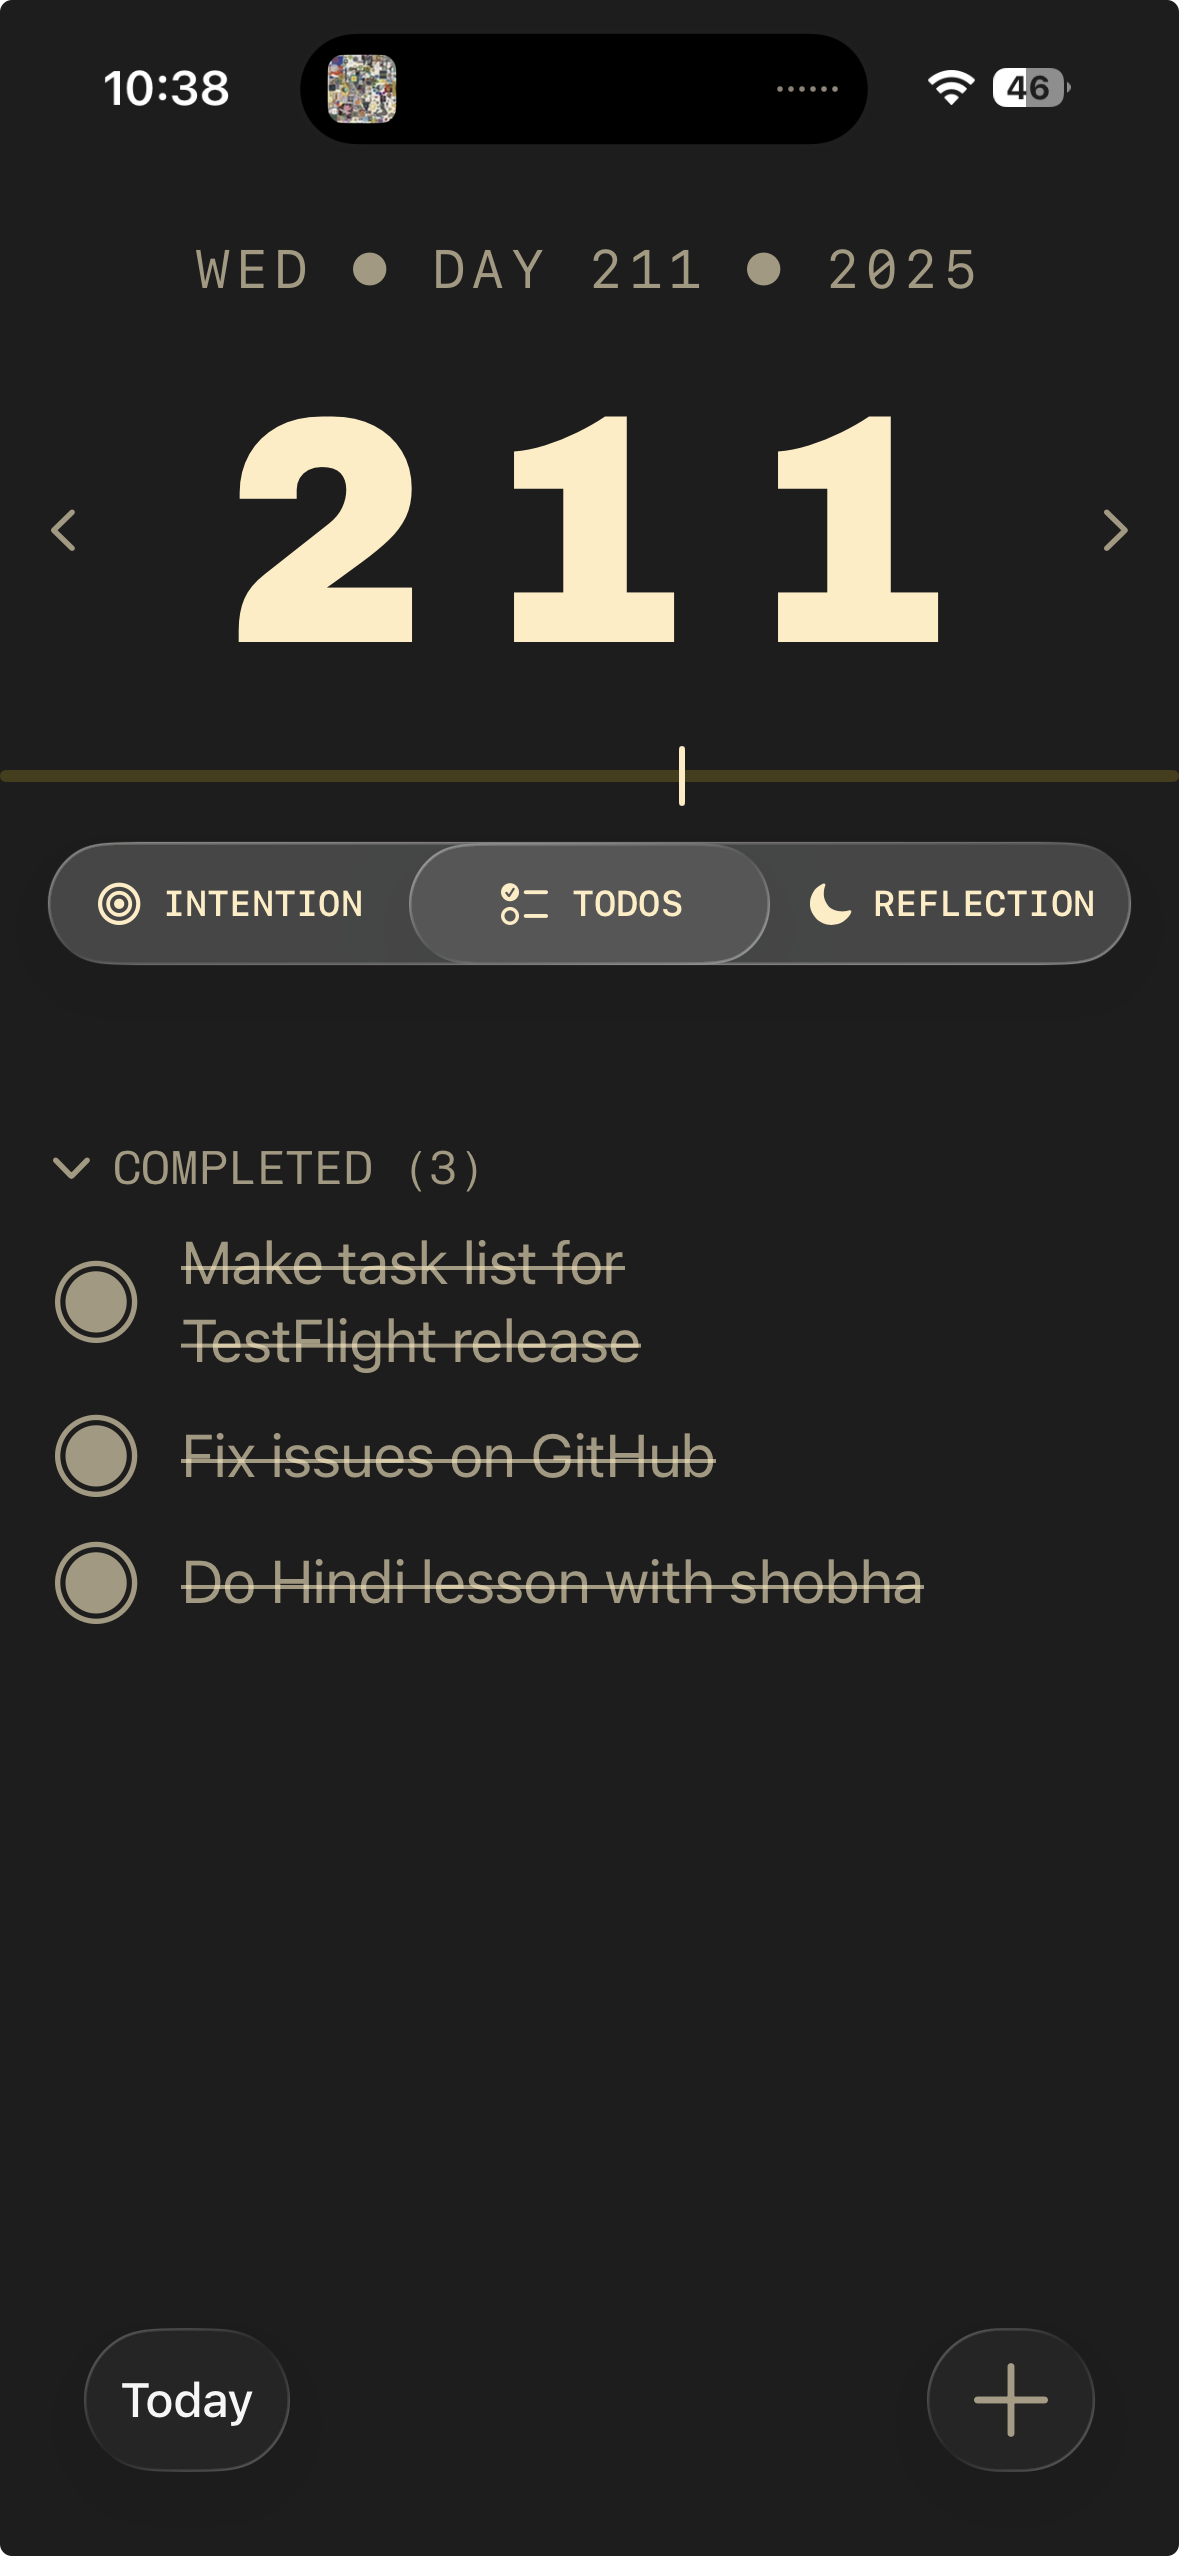This screenshot has width=1179, height=2556.
Task: Select the Todos tab
Action: 590,904
